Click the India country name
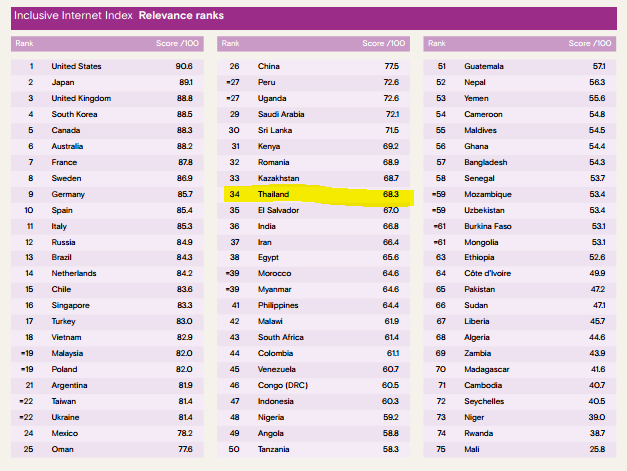 click(x=267, y=226)
